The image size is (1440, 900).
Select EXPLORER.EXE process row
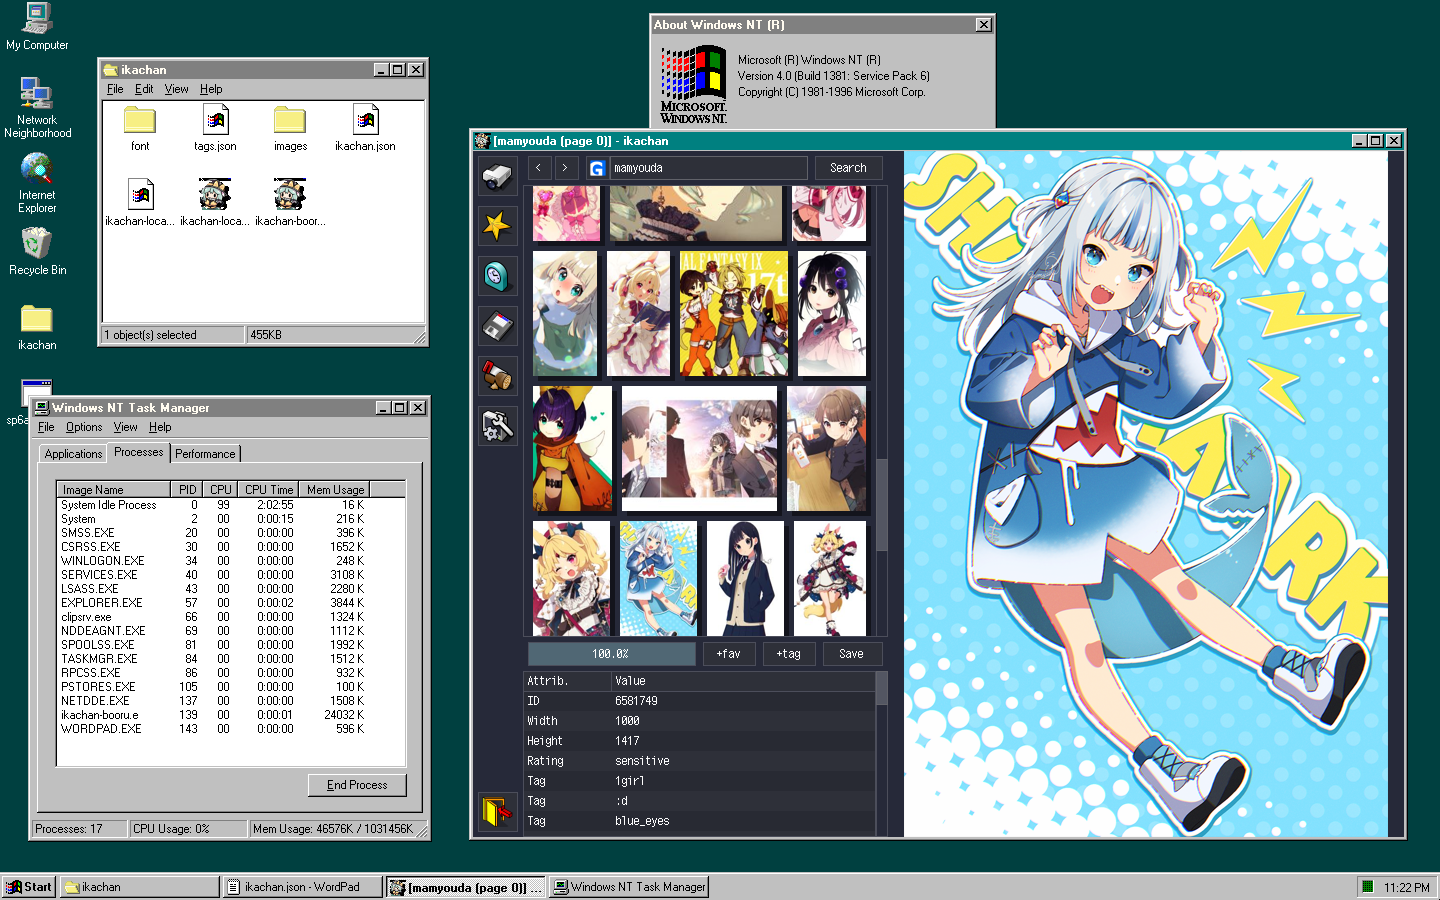click(212, 603)
